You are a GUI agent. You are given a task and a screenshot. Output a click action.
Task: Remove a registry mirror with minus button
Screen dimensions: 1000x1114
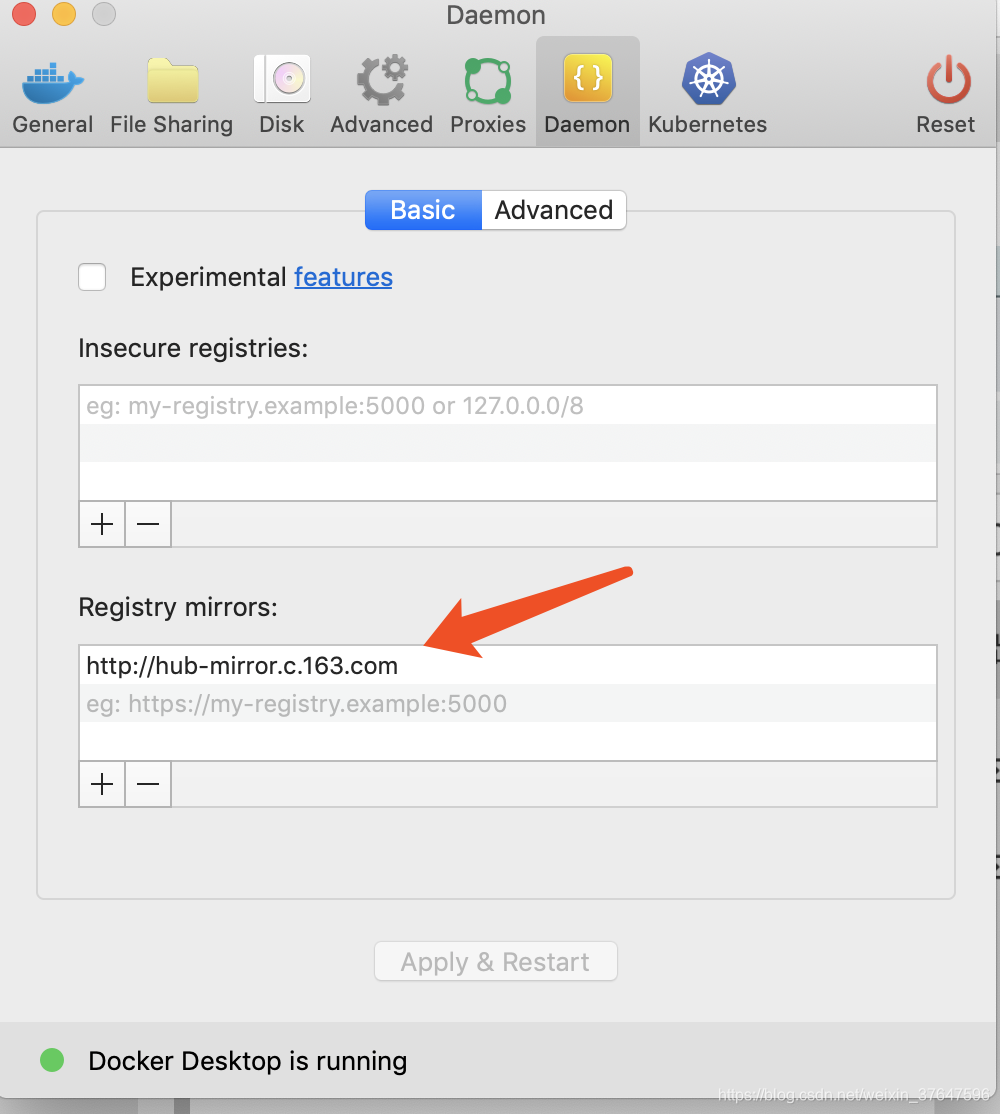(148, 784)
